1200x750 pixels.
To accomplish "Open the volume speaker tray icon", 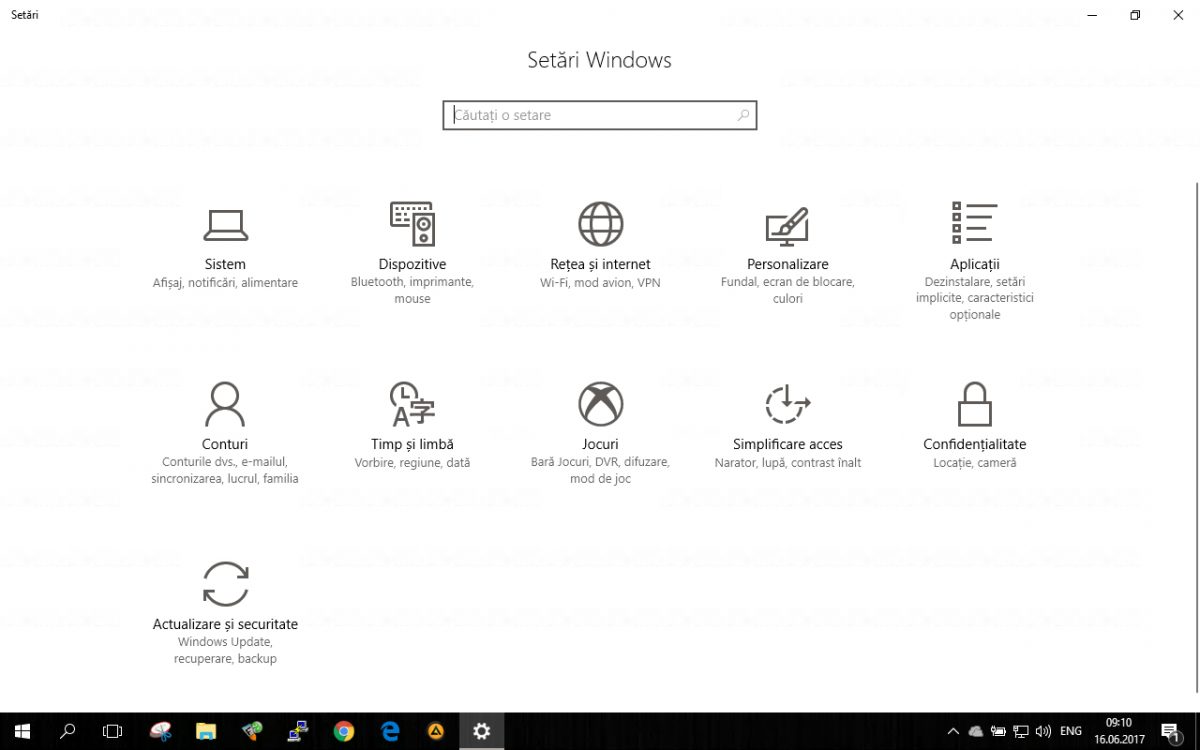I will coord(1044,731).
